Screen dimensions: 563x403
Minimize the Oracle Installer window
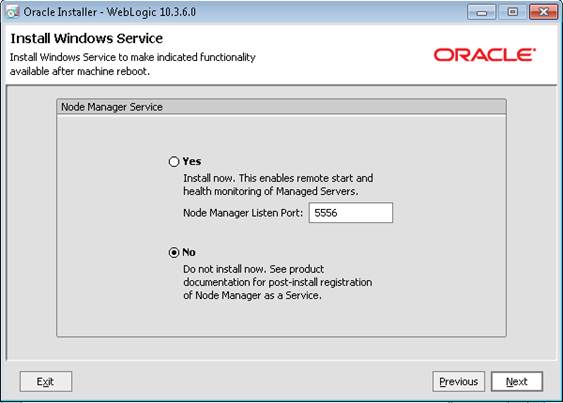482,12
